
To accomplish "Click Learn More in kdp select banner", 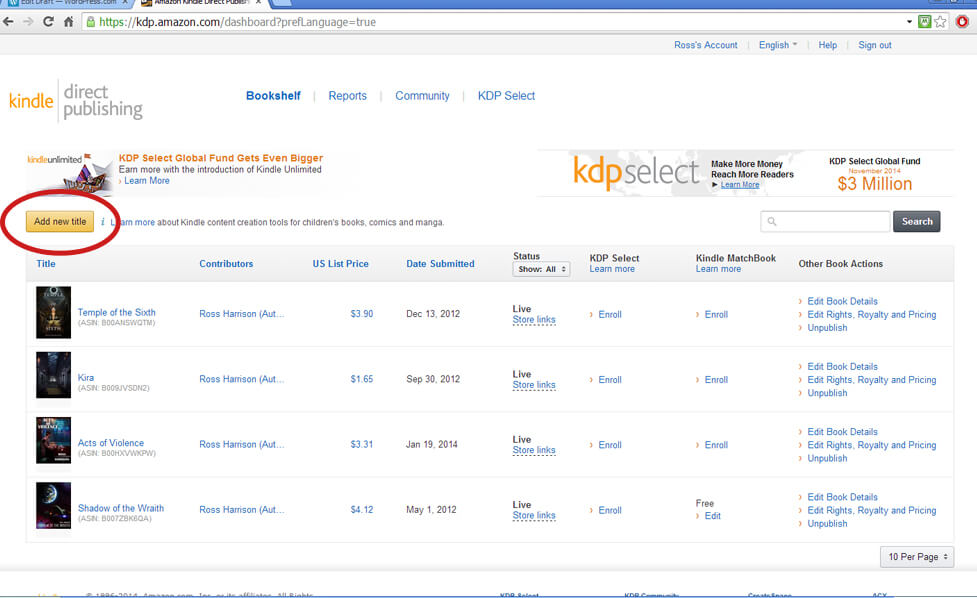I will (x=740, y=185).
